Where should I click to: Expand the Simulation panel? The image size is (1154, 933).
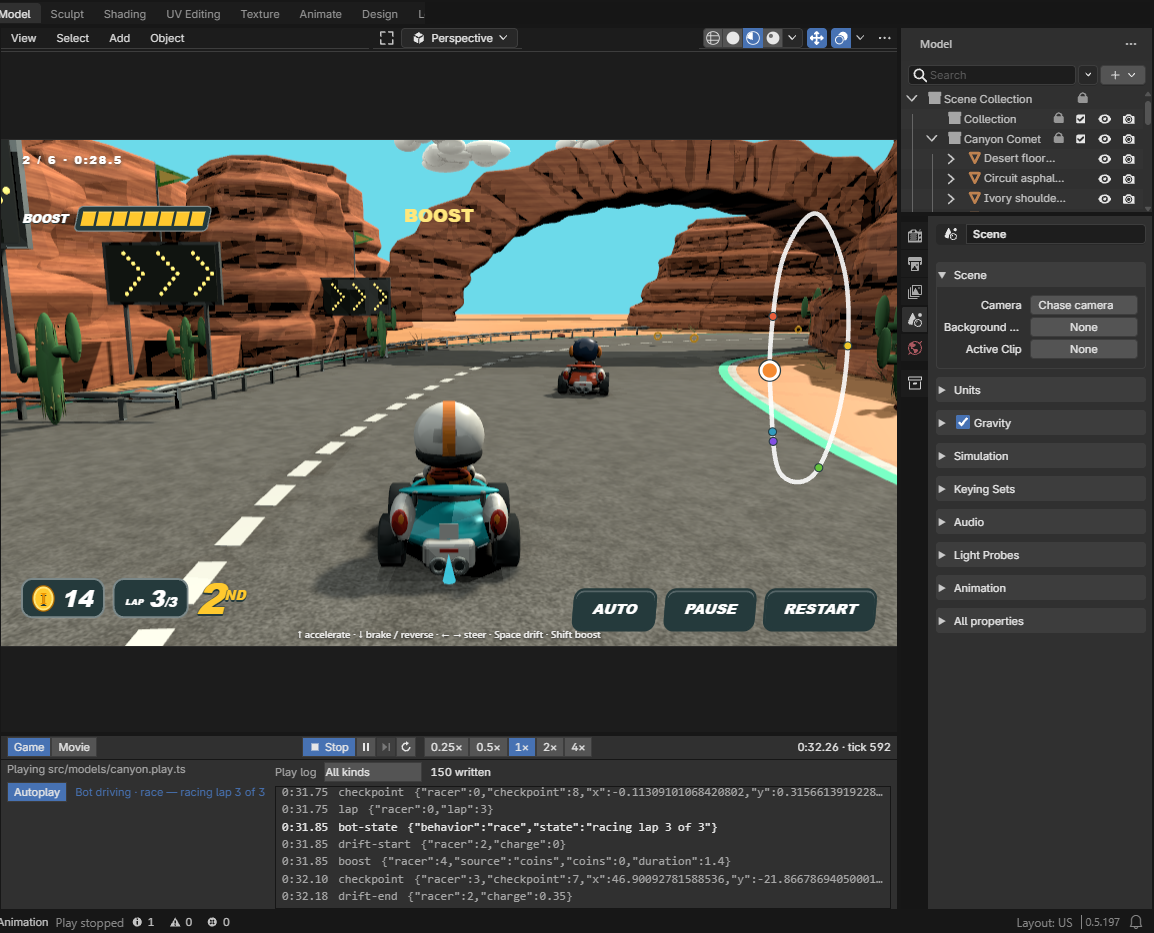pyautogui.click(x=1041, y=456)
